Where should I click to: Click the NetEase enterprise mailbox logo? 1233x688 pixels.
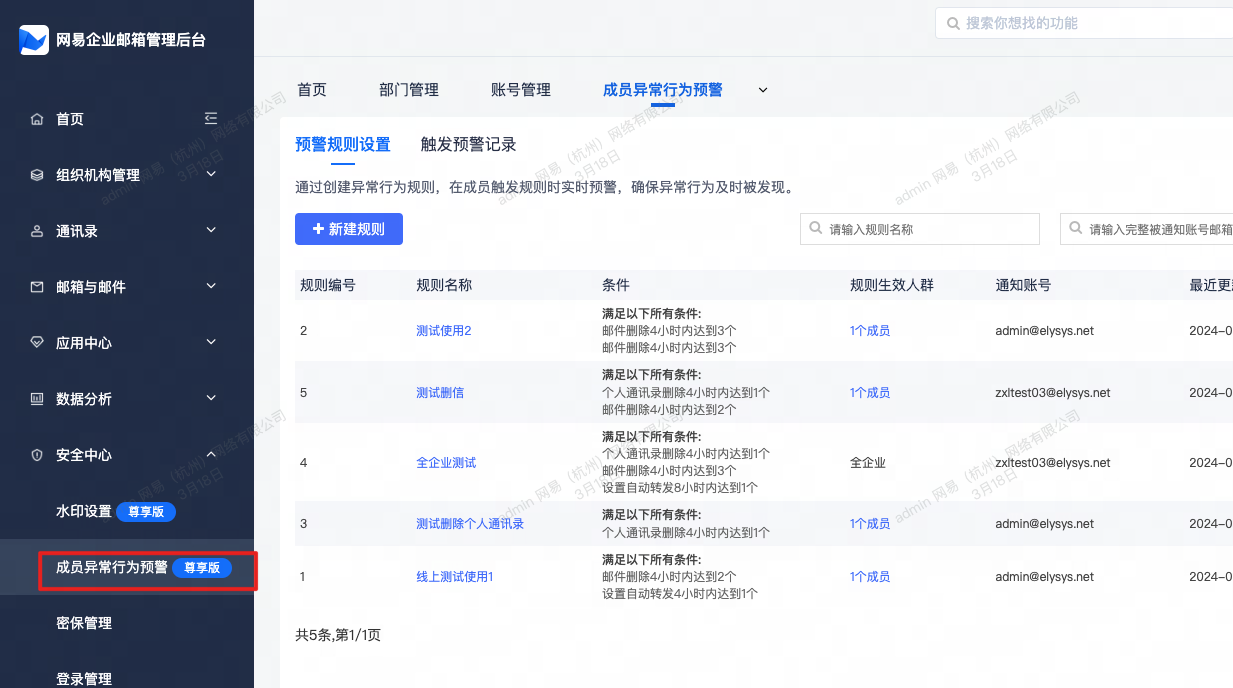(x=34, y=40)
